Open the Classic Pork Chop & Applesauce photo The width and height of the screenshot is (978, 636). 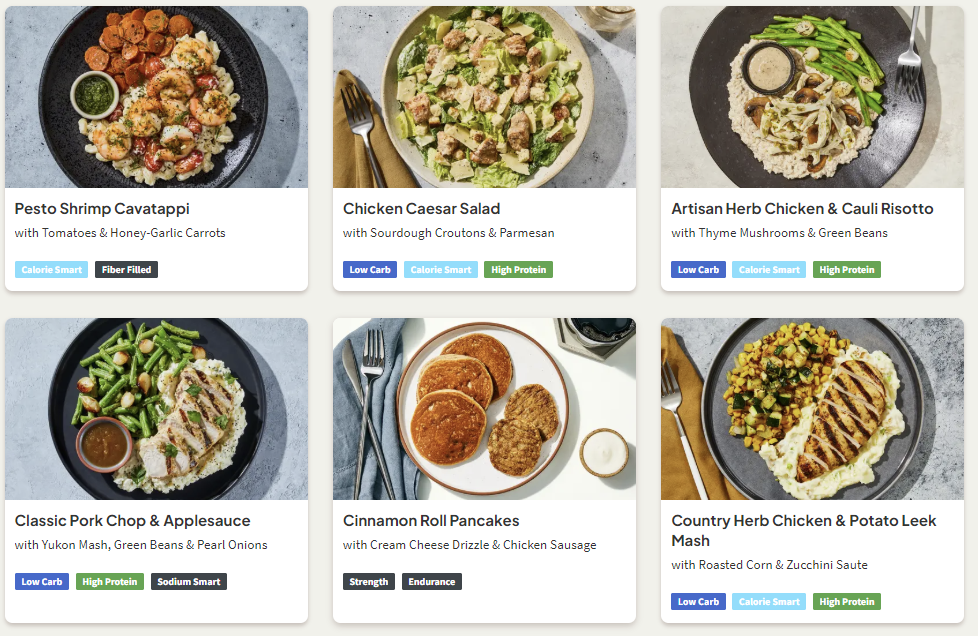[157, 409]
